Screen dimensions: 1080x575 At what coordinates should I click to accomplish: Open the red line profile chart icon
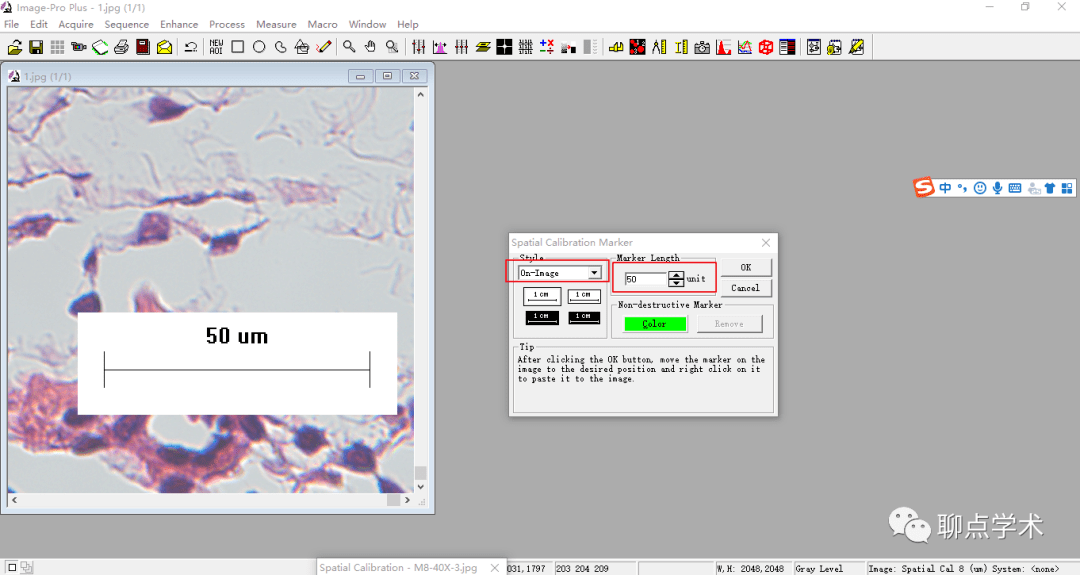(x=745, y=47)
